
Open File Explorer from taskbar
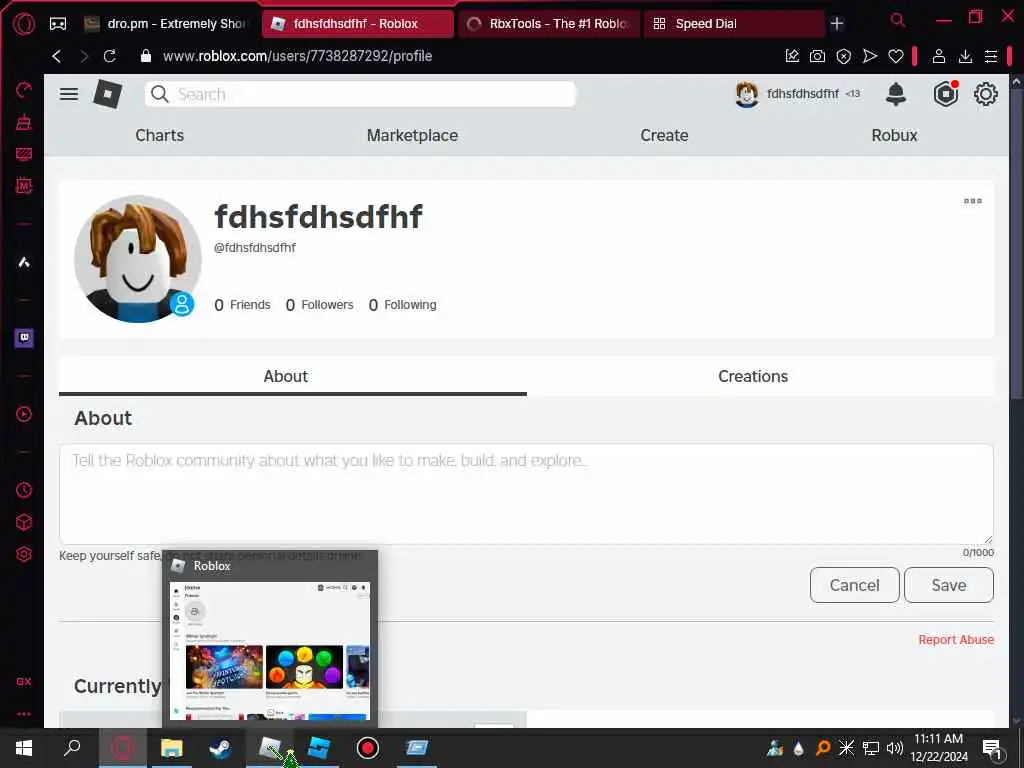pyautogui.click(x=172, y=748)
